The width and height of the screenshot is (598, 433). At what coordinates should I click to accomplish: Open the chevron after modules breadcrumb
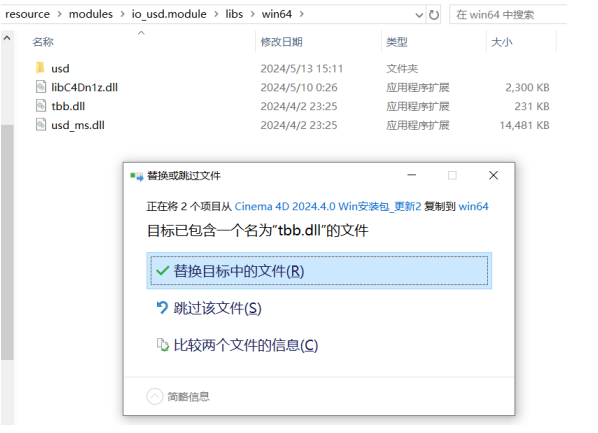tap(122, 14)
